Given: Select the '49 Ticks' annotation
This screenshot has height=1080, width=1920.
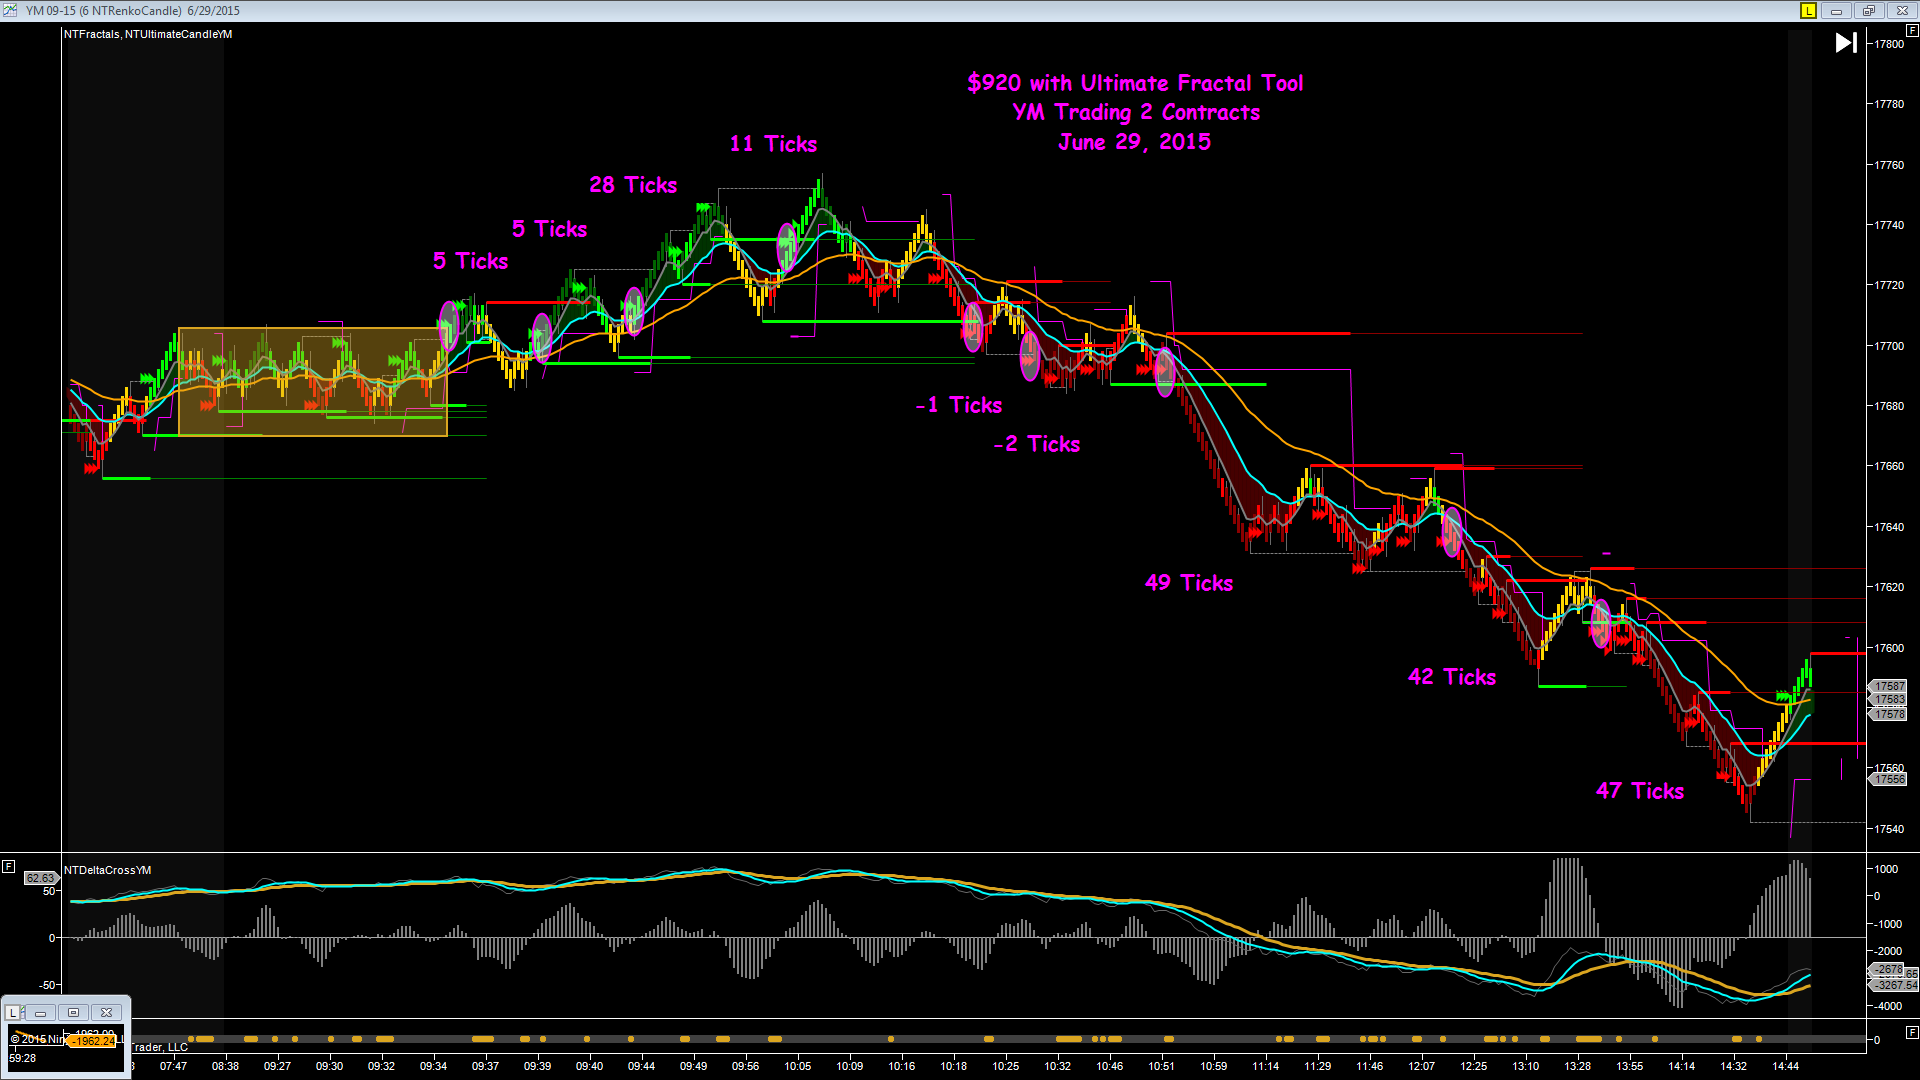Looking at the screenshot, I should pyautogui.click(x=1189, y=583).
